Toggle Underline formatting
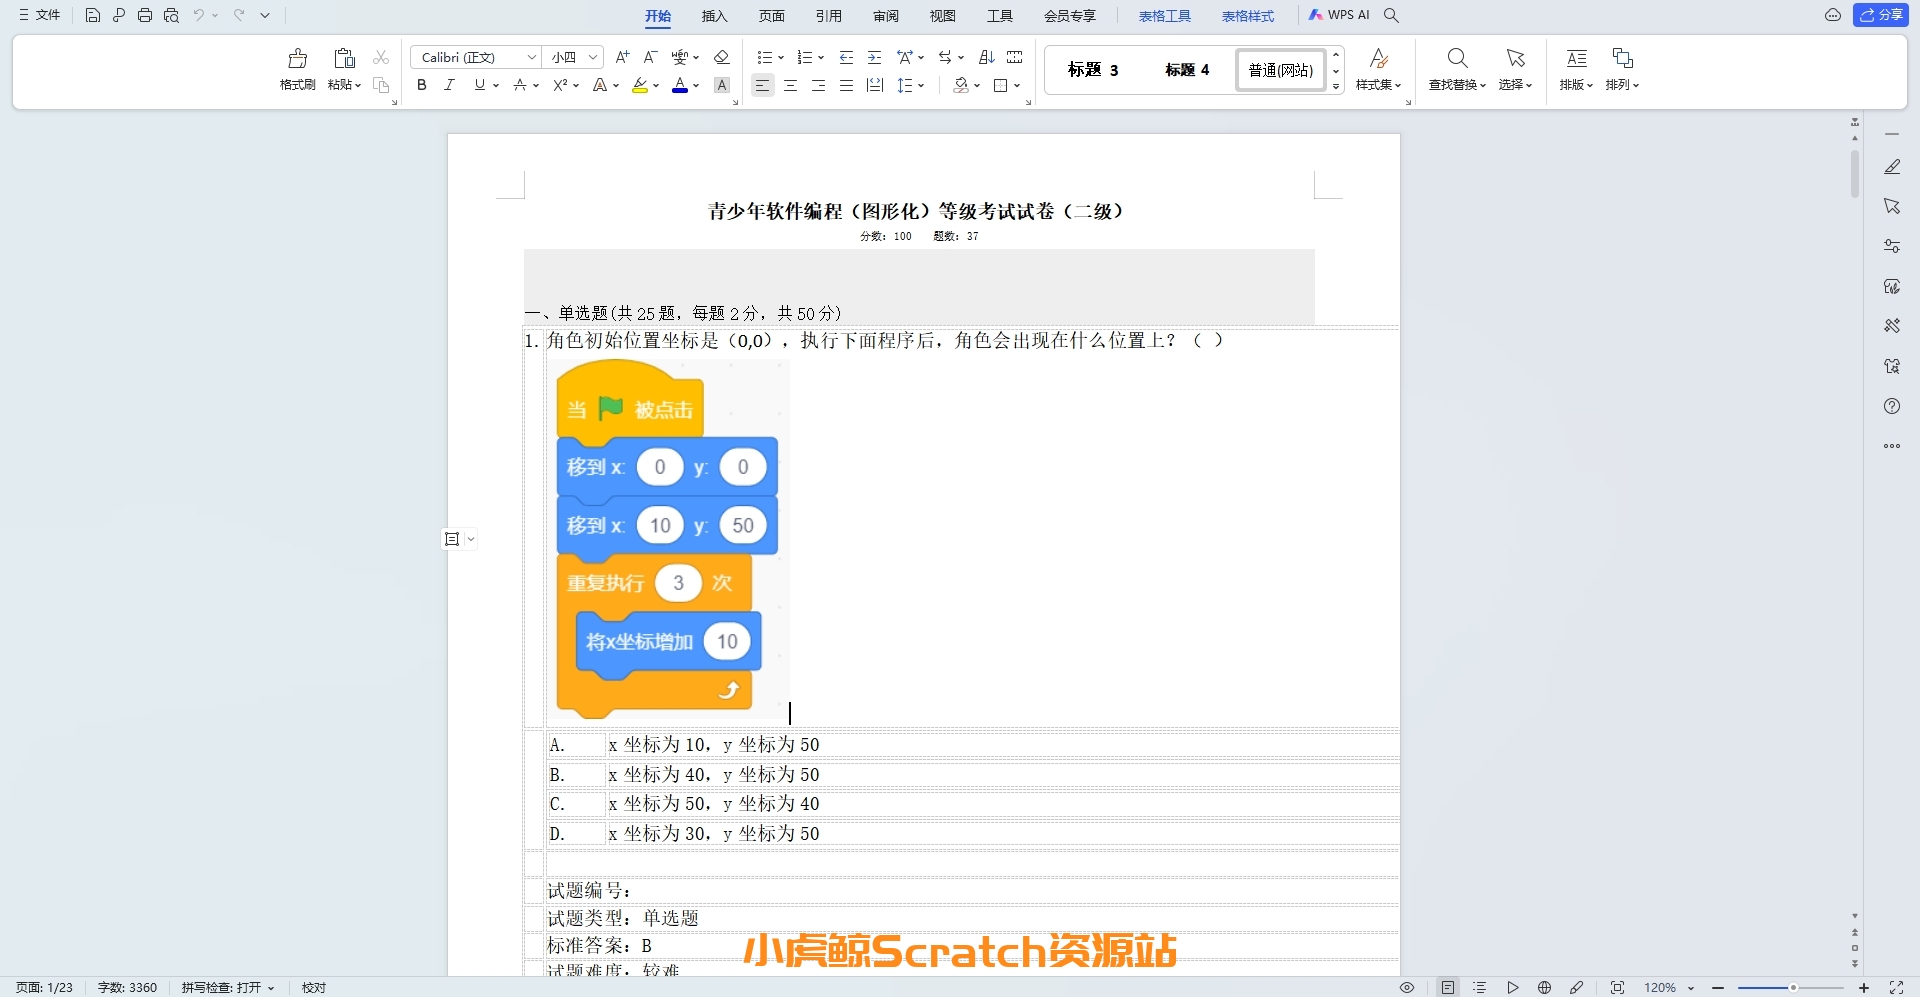 coord(480,85)
